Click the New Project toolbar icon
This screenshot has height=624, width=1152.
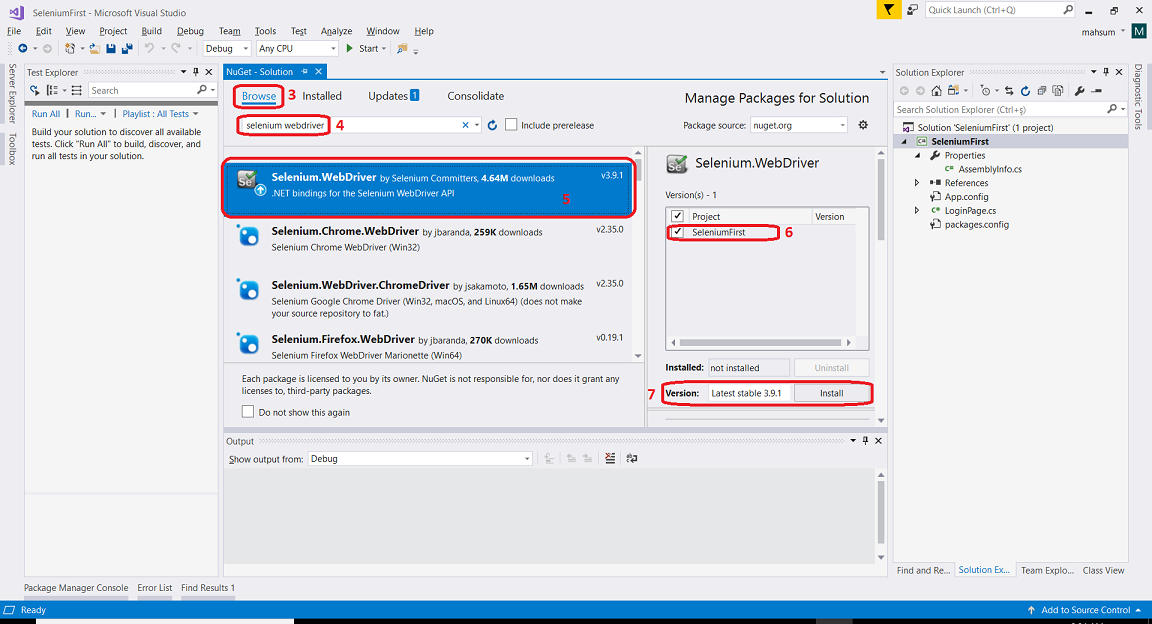point(69,49)
